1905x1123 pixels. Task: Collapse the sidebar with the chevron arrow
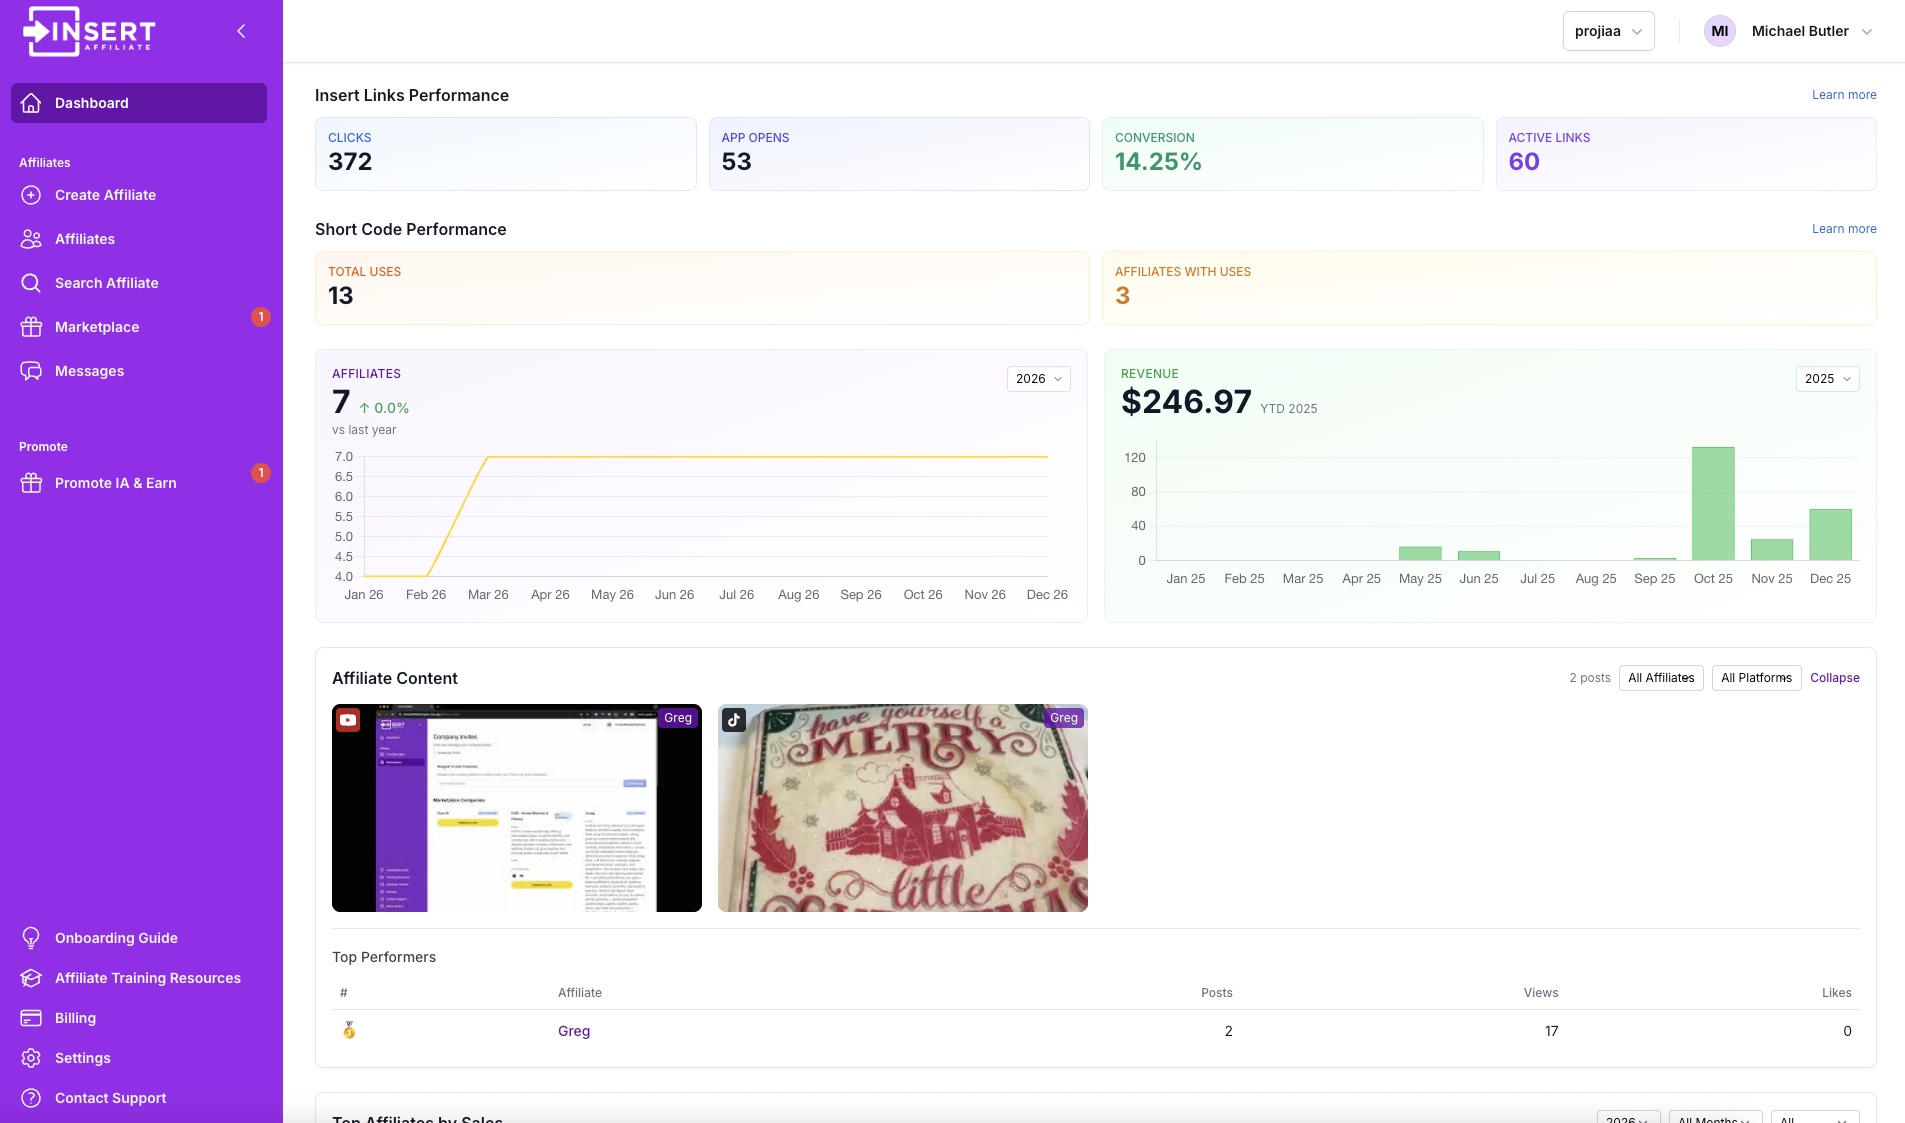coord(241,31)
